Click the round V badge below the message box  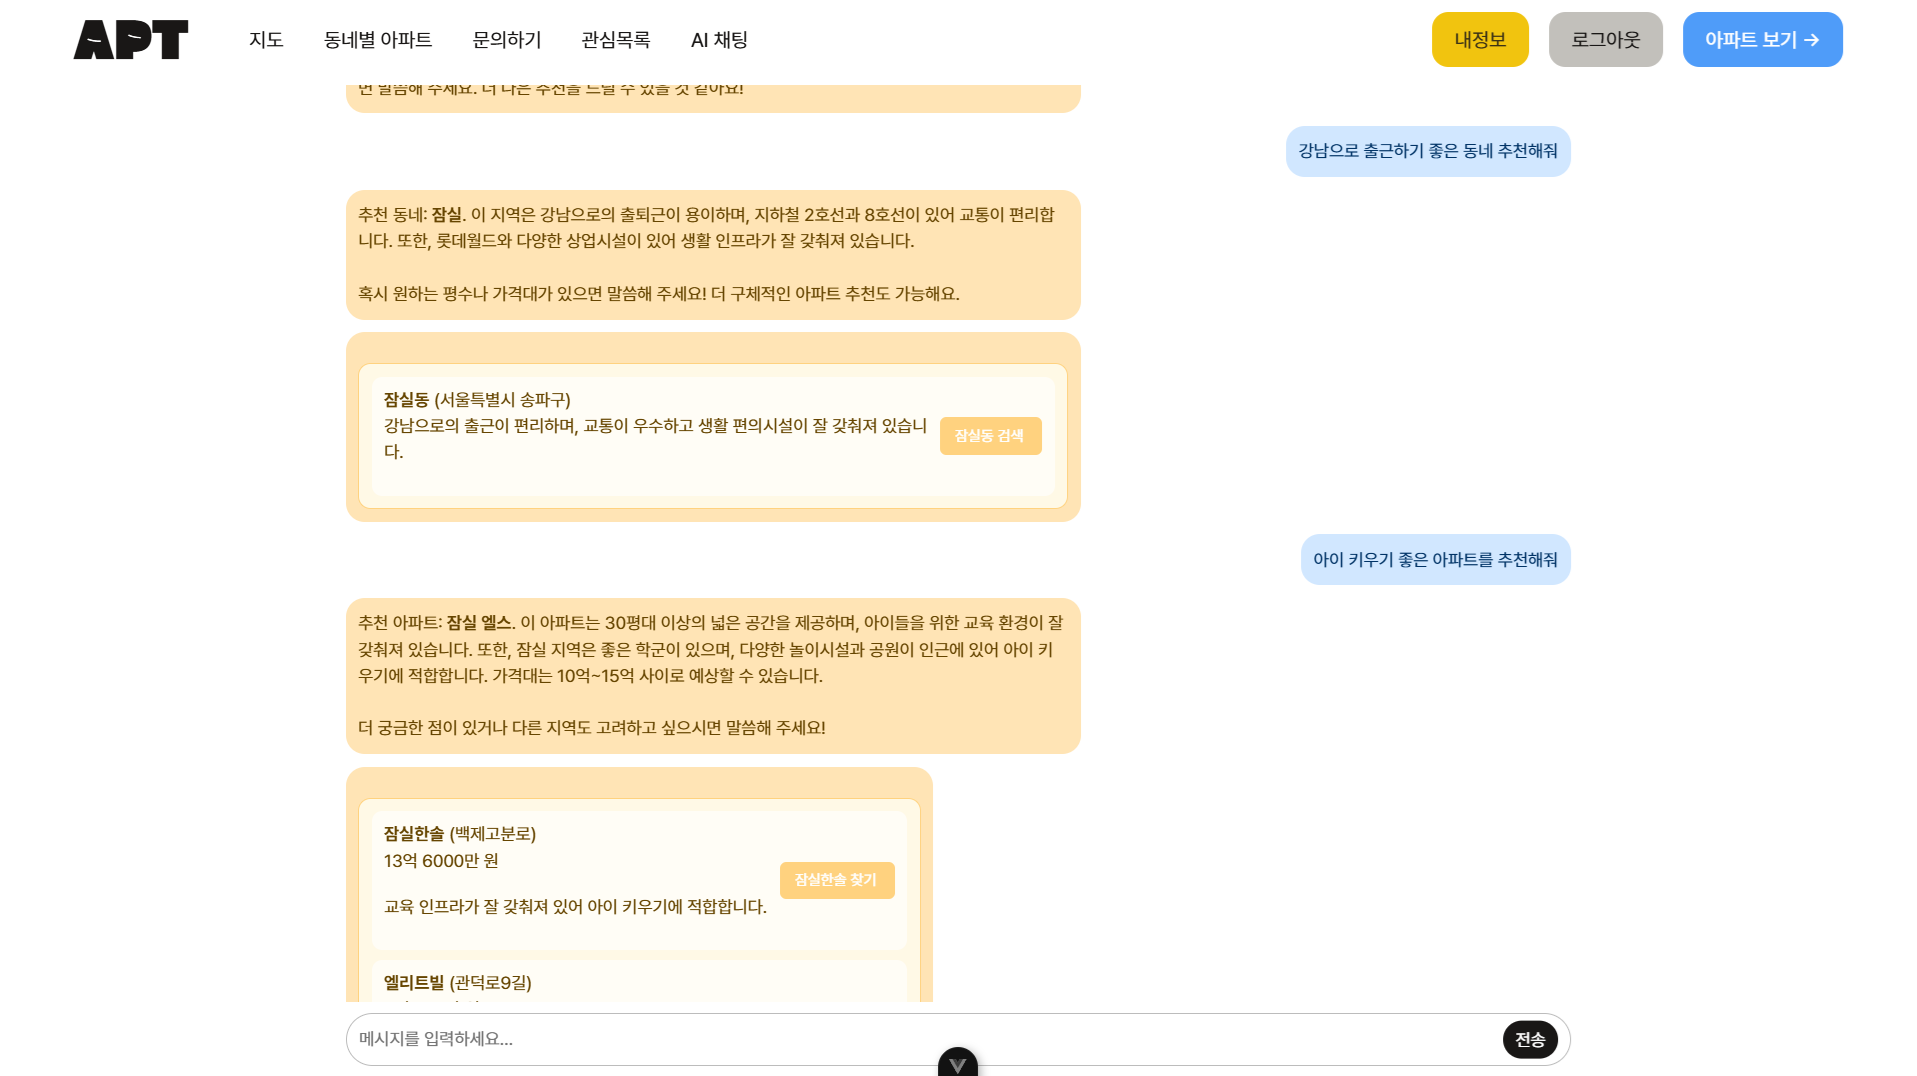957,1064
